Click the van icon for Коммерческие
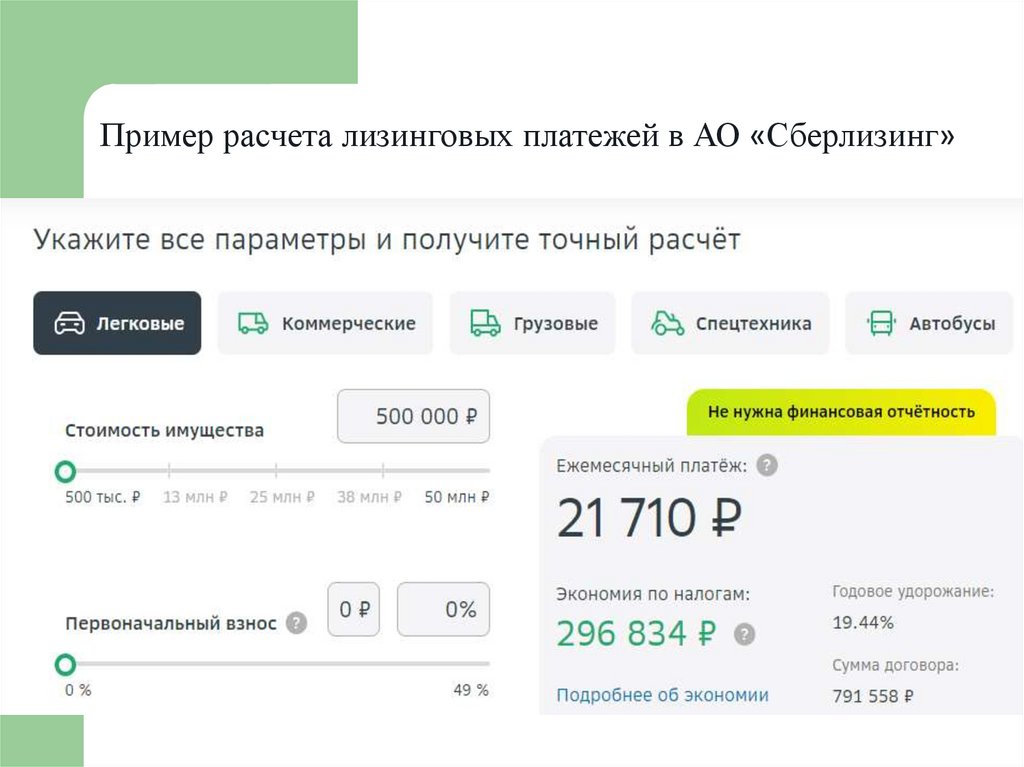Screen dimensions: 1024x767 pyautogui.click(x=253, y=323)
